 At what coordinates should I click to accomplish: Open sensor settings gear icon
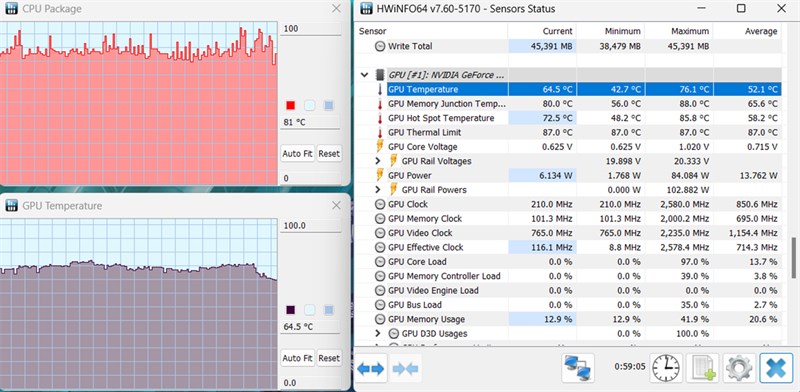(x=739, y=368)
